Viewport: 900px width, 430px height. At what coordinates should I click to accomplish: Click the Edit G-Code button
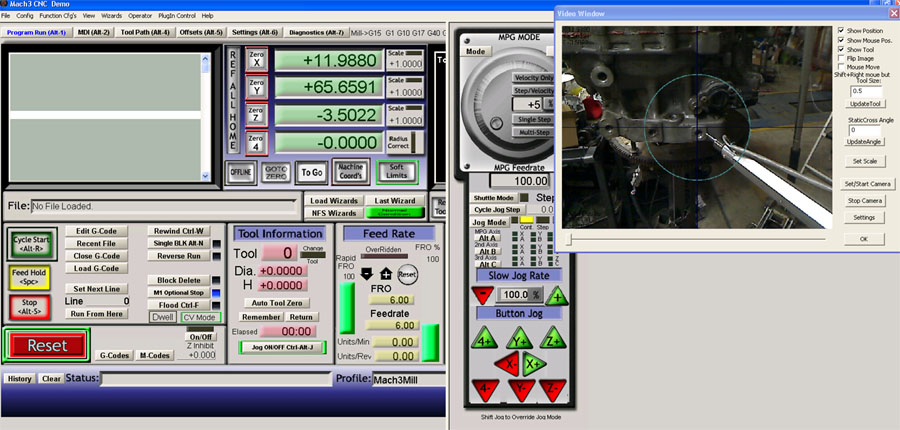(96, 231)
